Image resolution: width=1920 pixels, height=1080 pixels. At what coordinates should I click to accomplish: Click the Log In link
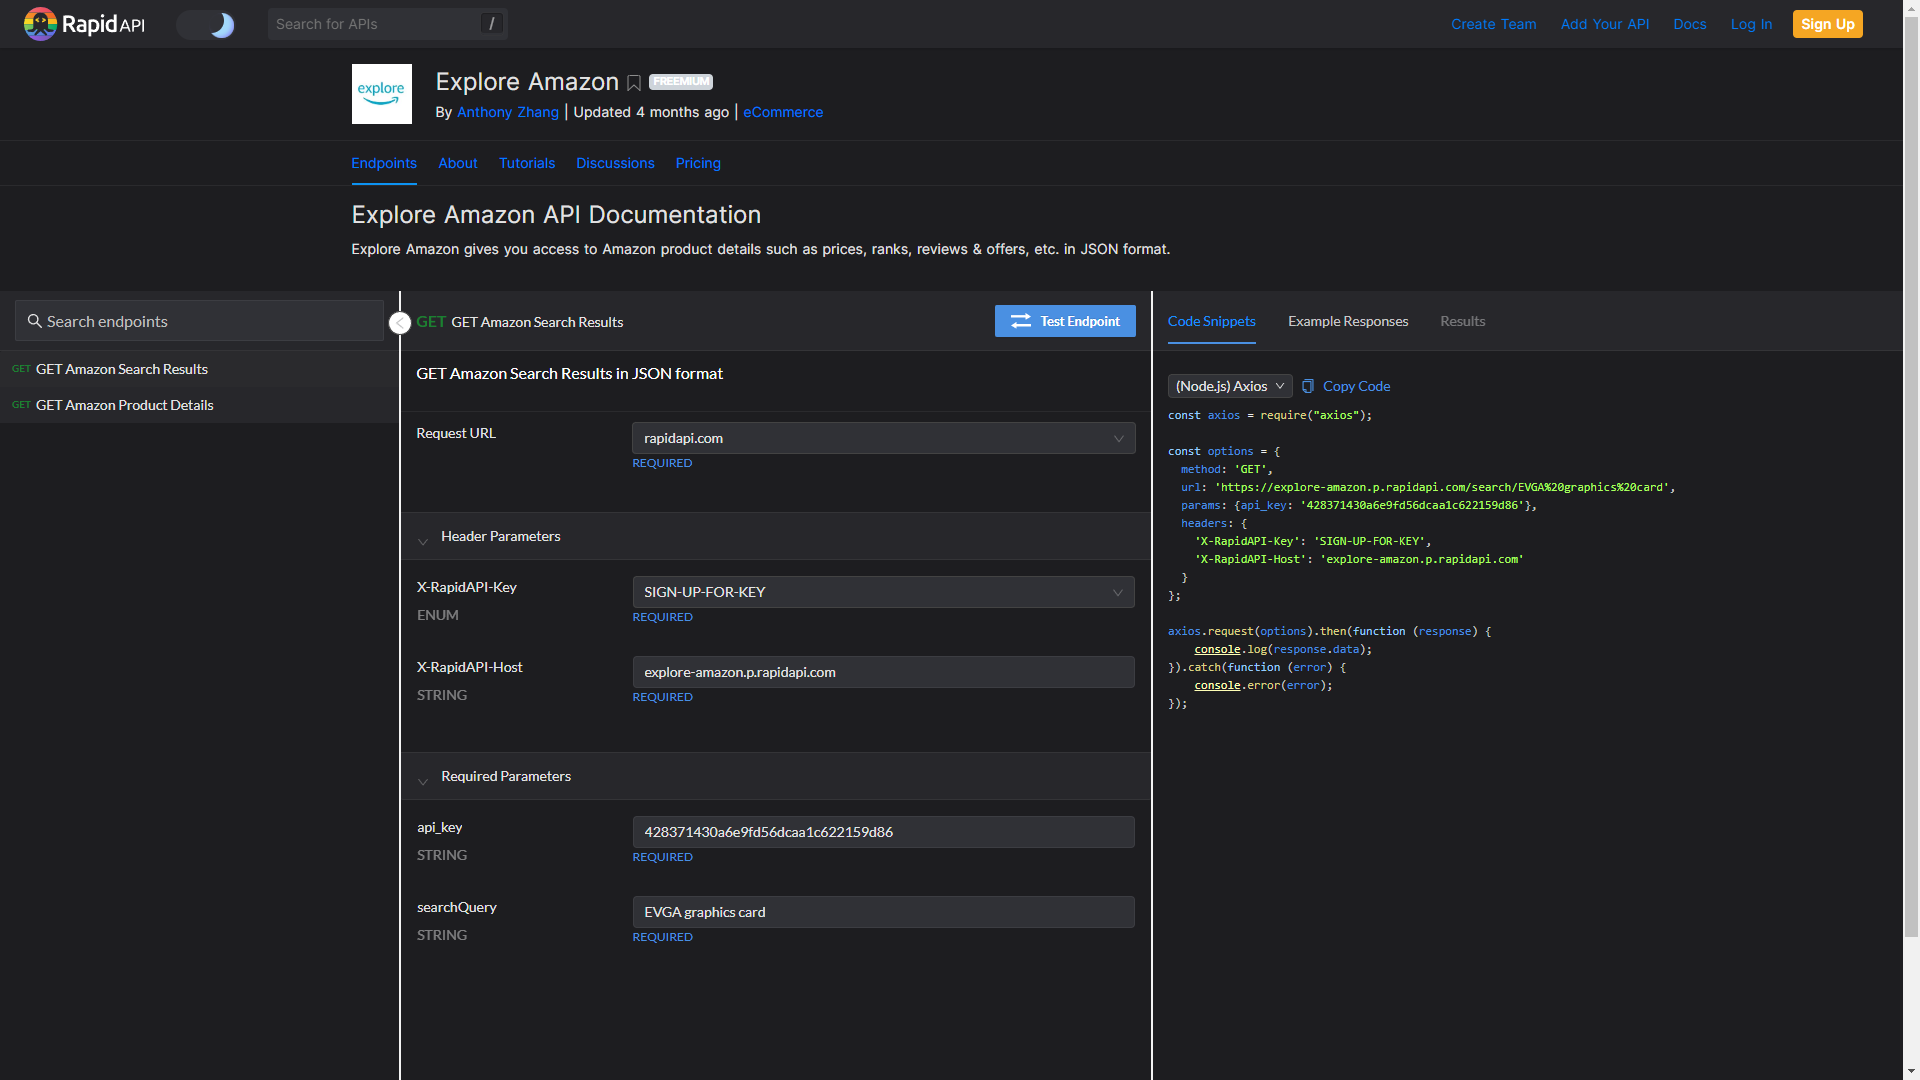click(1751, 24)
